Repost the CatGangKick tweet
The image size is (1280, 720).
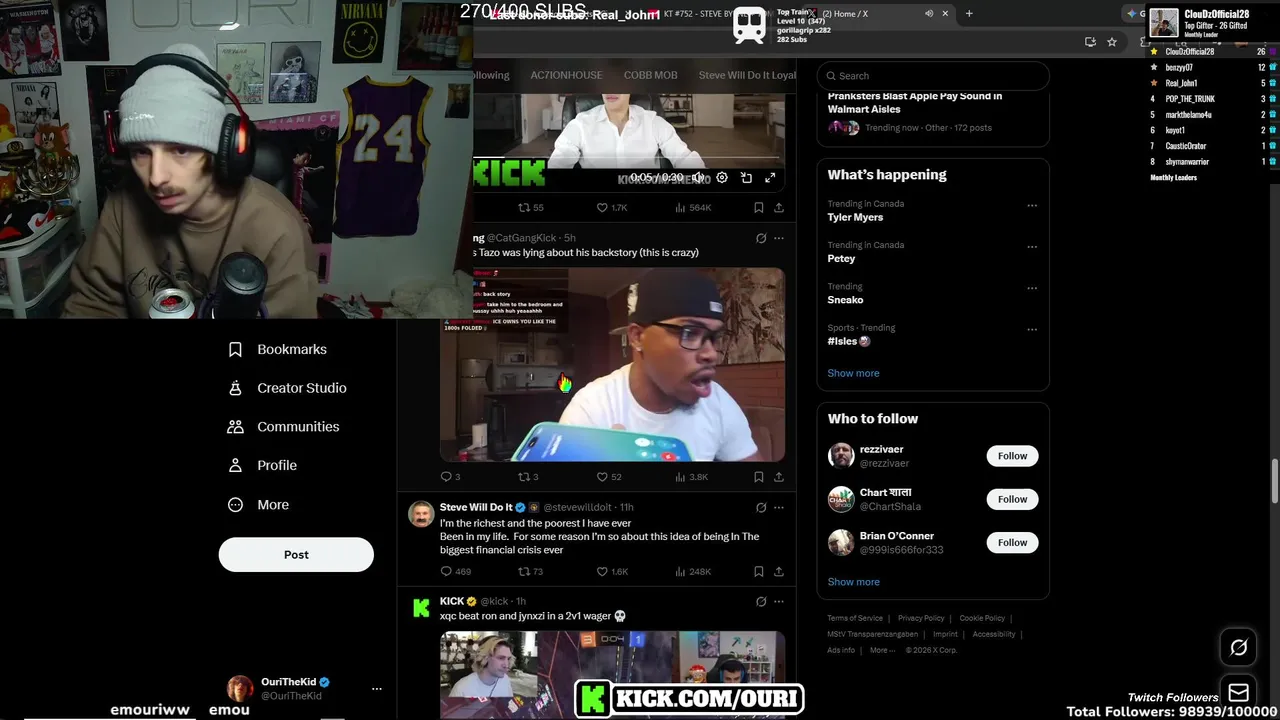[x=528, y=477]
